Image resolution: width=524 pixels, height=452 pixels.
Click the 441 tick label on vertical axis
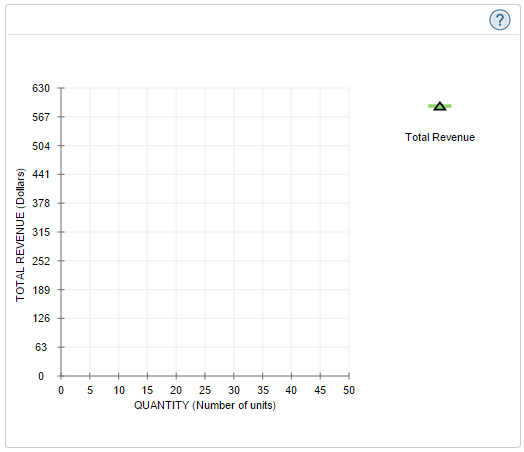(x=41, y=174)
